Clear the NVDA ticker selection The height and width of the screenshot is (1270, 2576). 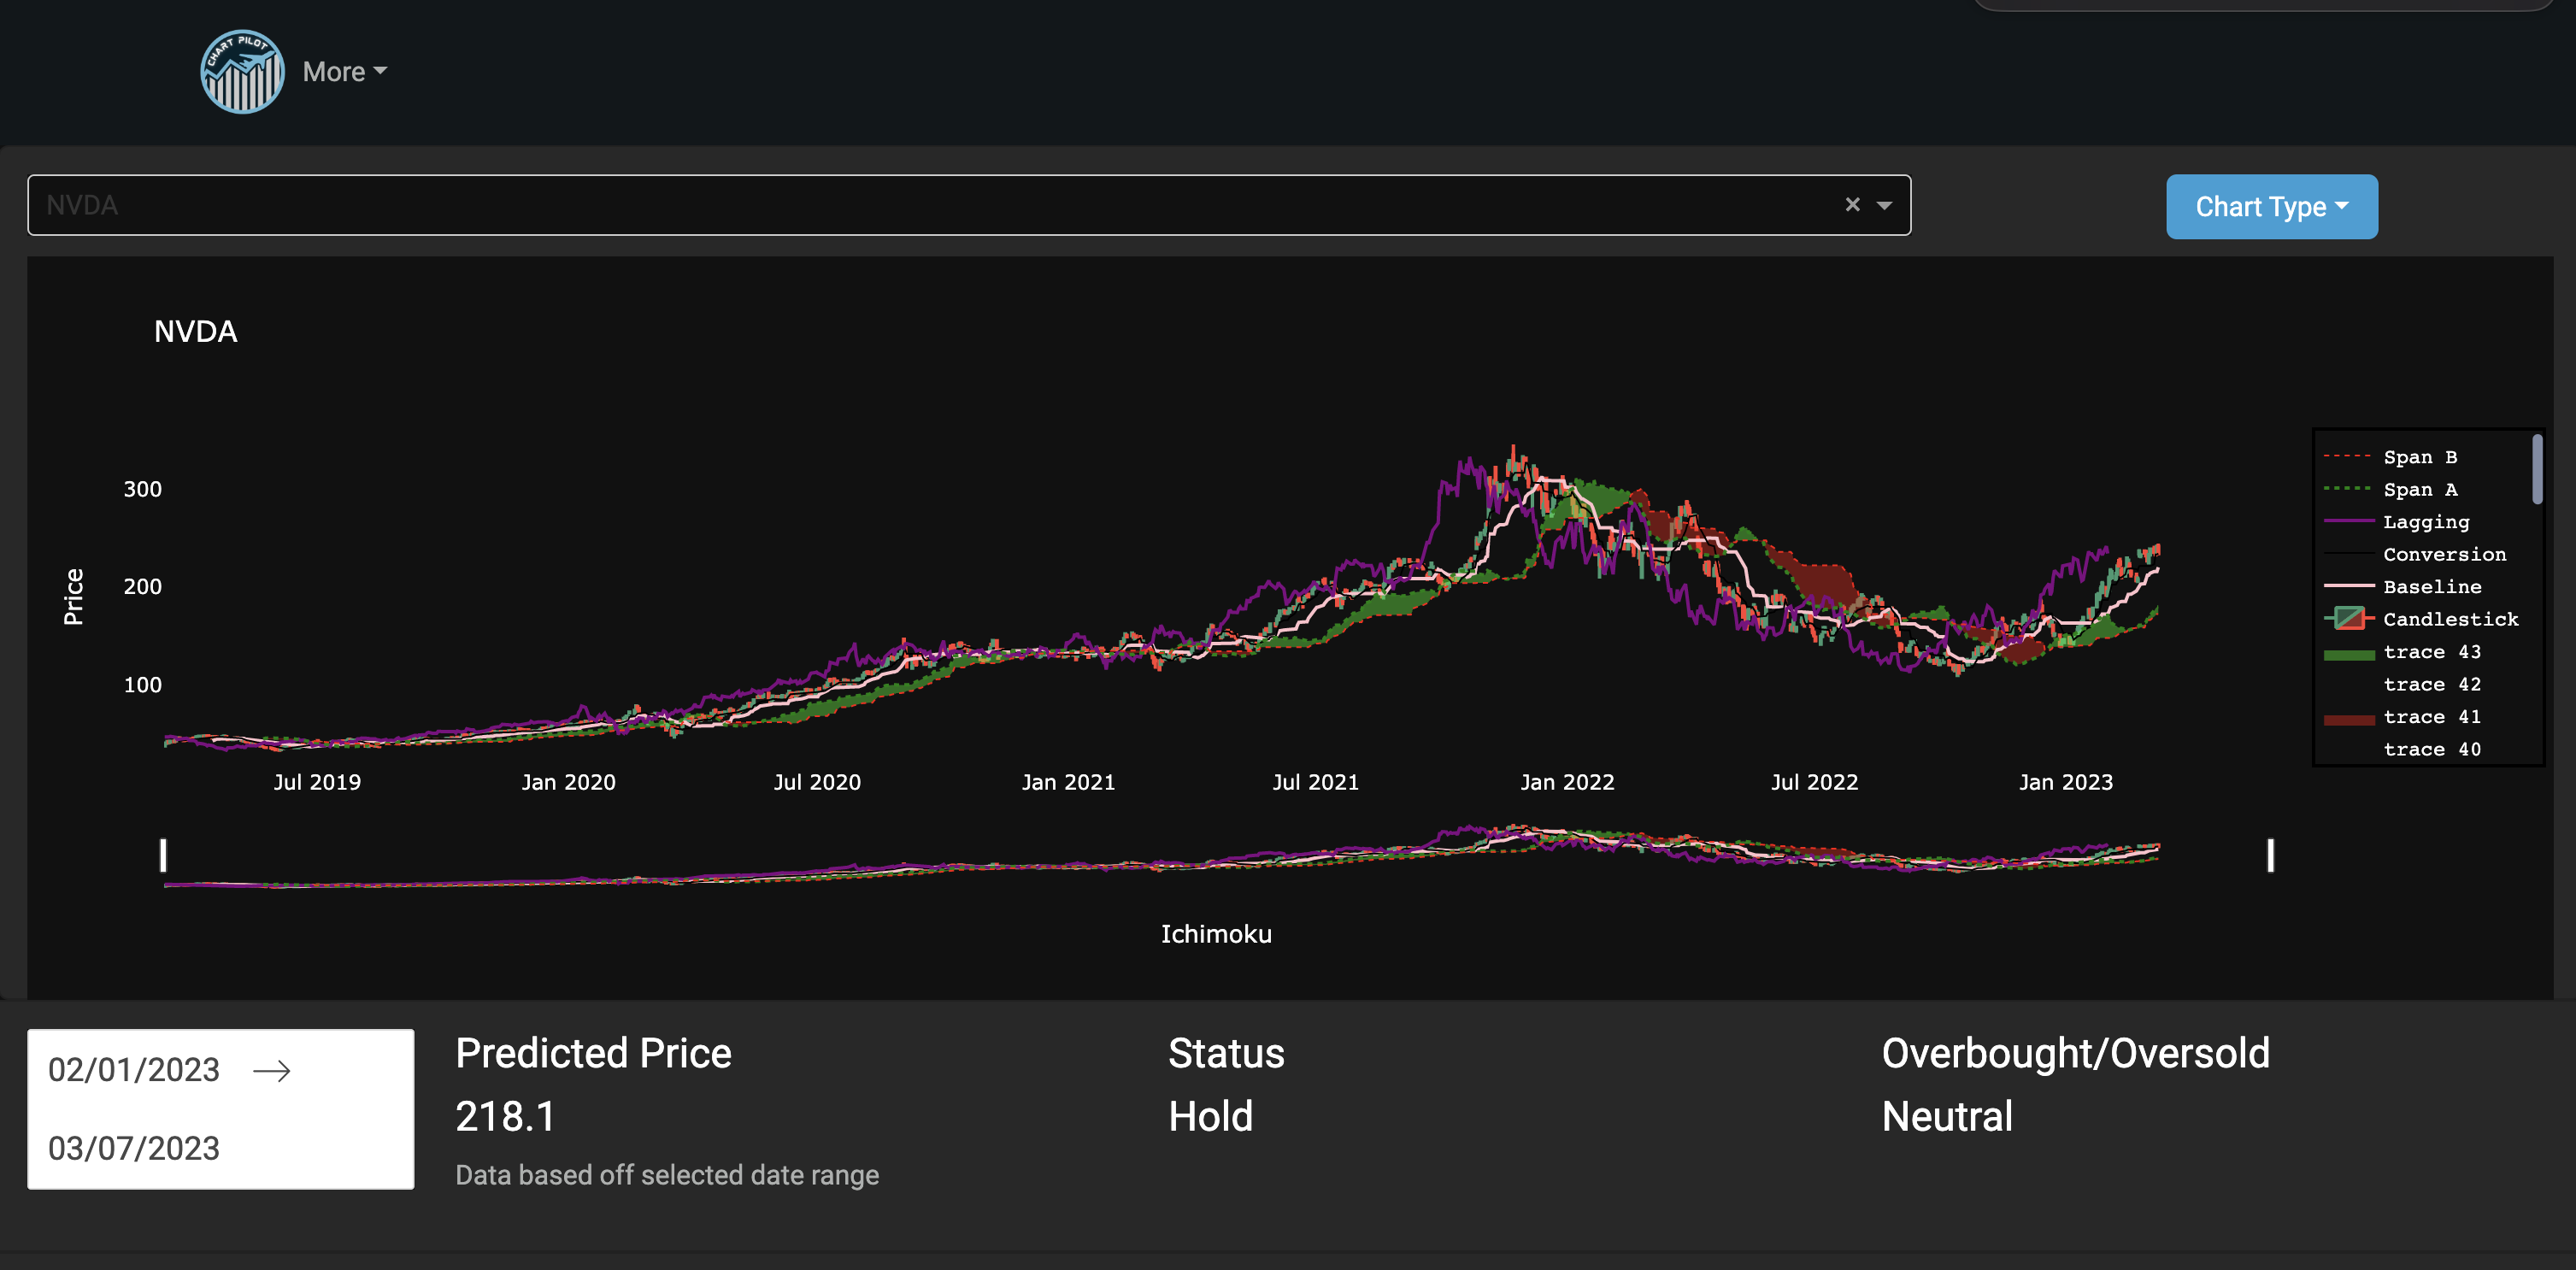click(x=1852, y=205)
